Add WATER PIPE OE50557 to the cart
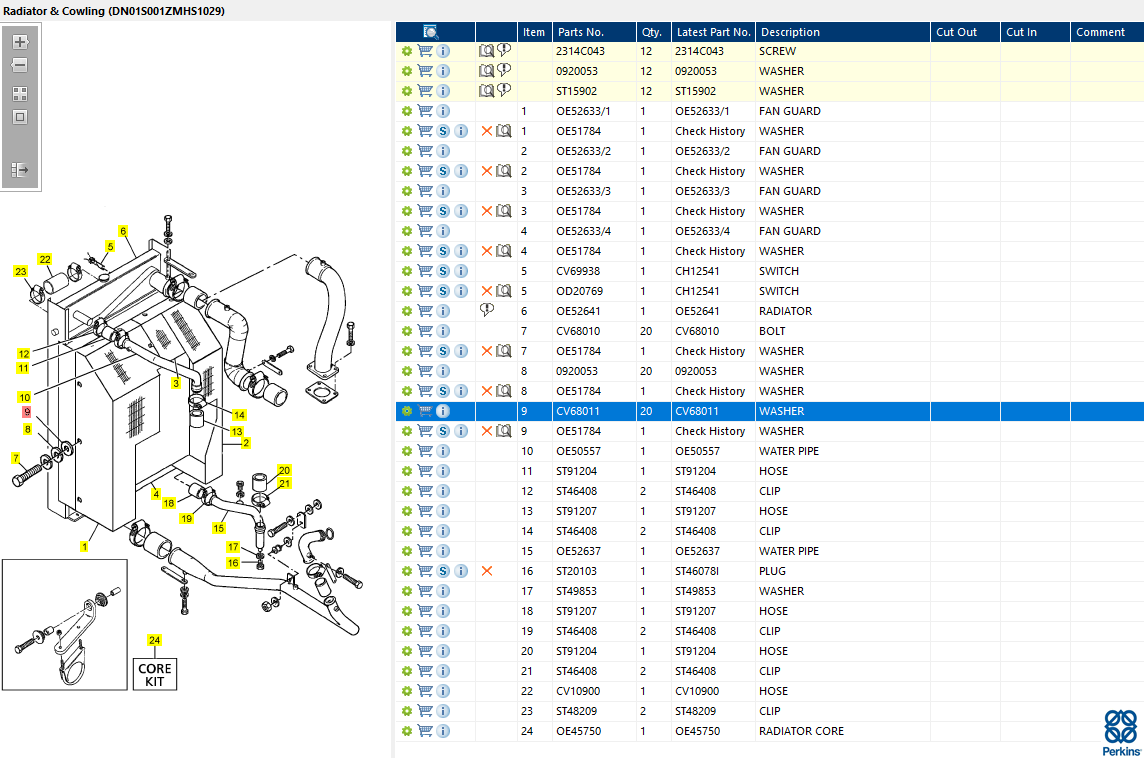This screenshot has width=1144, height=758. click(425, 452)
